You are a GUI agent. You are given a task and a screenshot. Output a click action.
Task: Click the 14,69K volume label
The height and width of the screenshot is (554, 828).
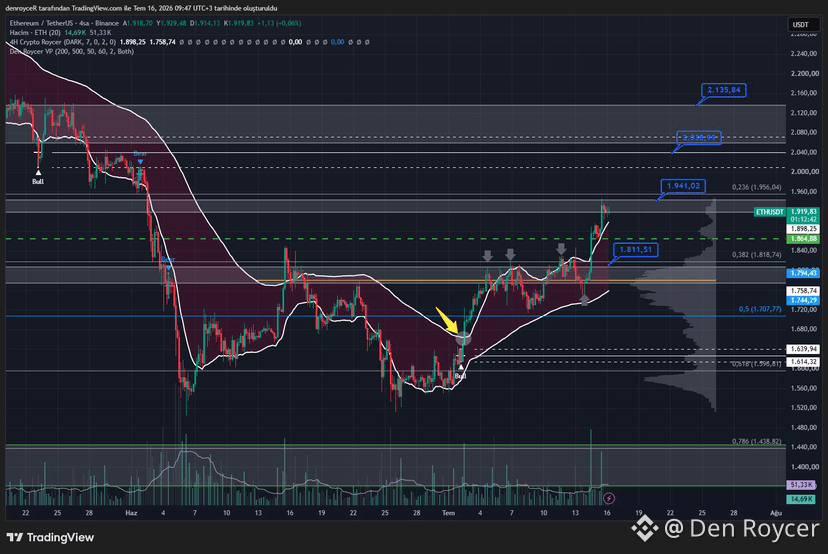click(802, 499)
